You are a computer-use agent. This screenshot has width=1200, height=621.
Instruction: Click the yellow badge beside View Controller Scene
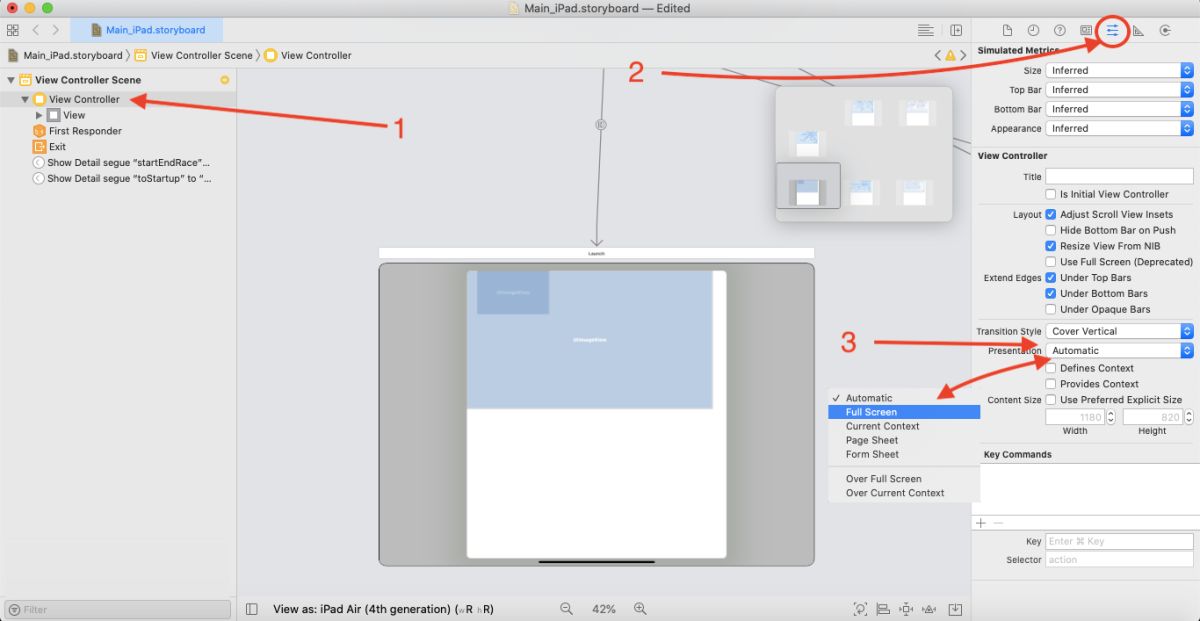[225, 80]
